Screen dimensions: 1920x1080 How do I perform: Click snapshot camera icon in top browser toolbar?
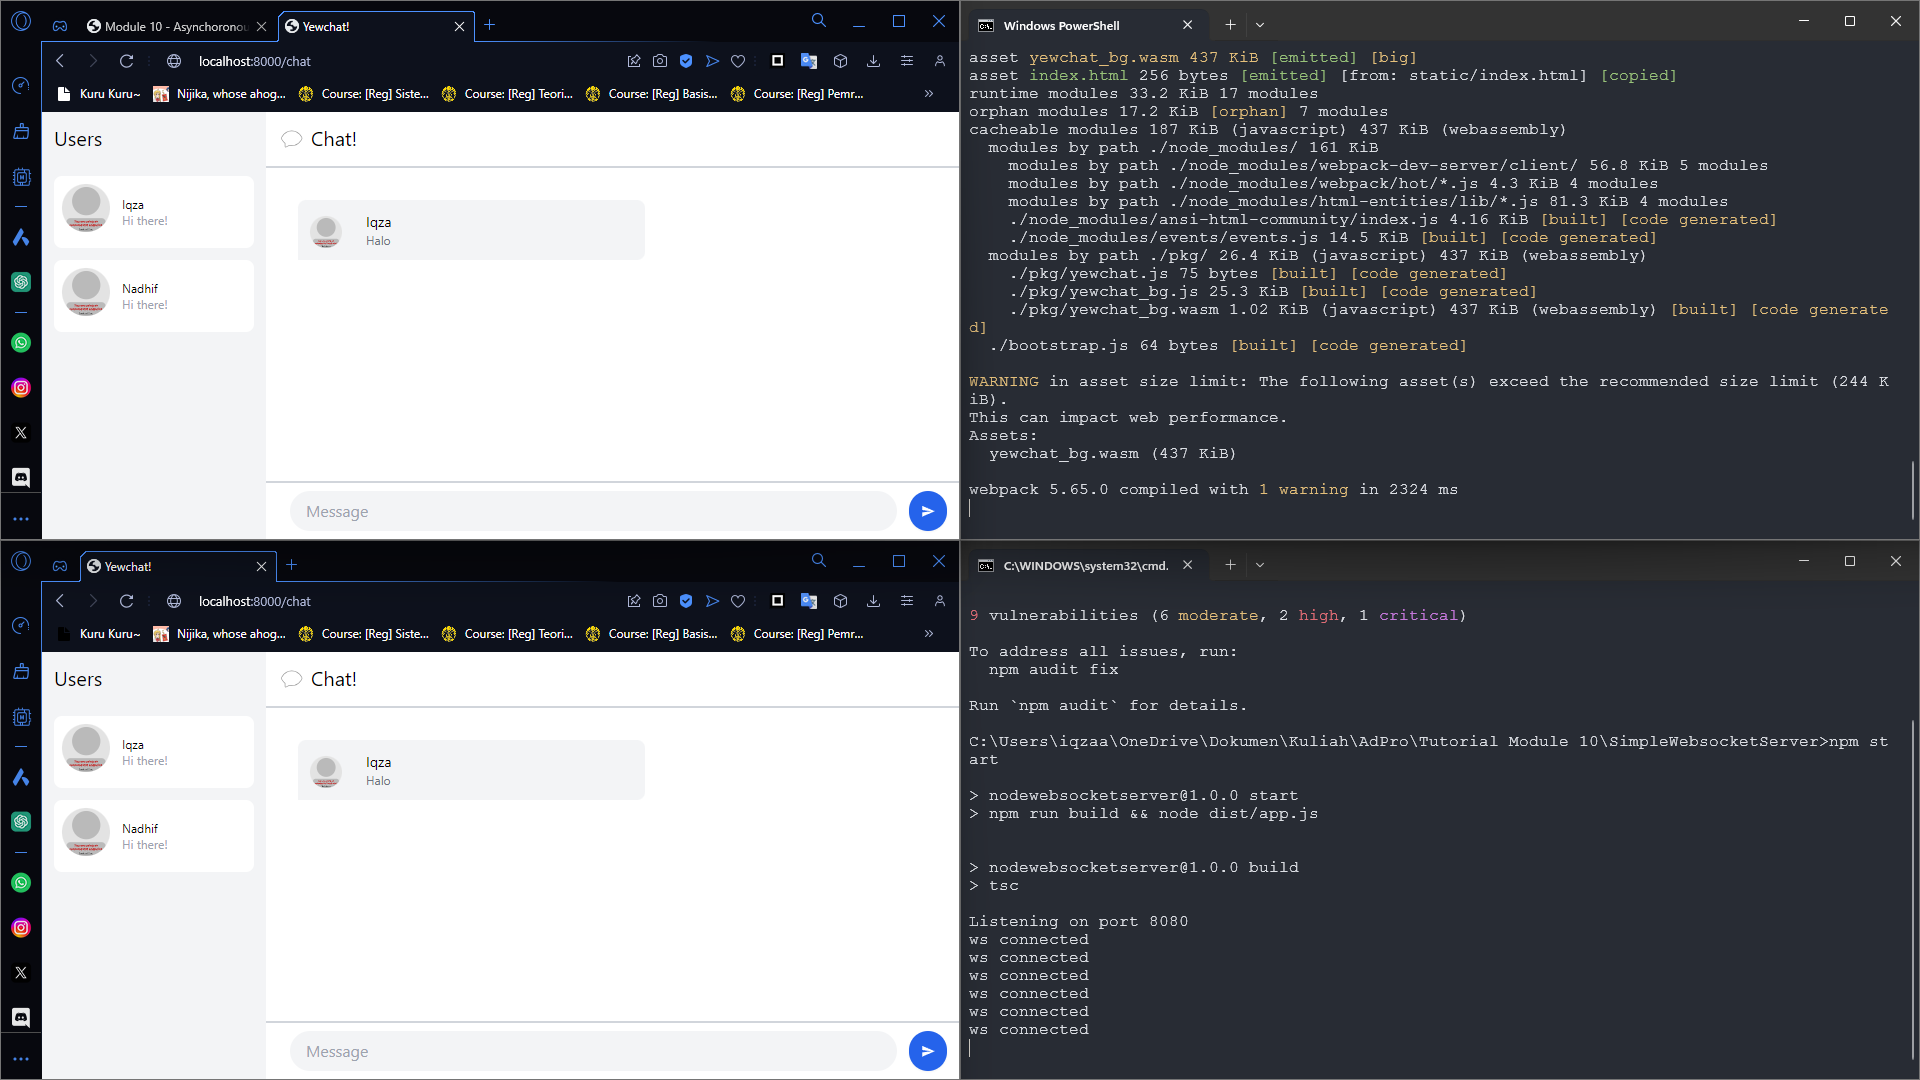click(660, 61)
